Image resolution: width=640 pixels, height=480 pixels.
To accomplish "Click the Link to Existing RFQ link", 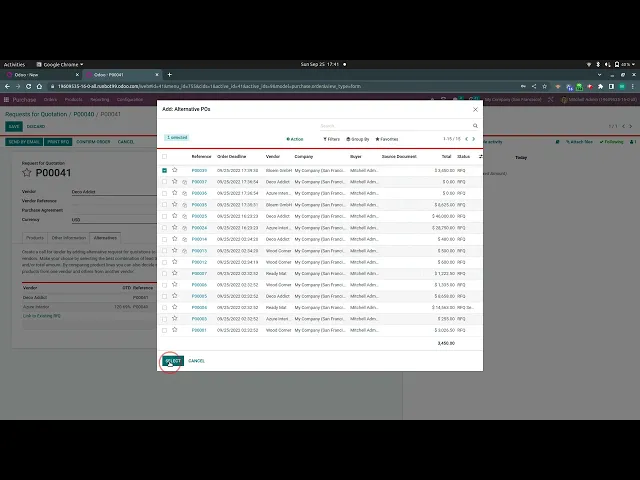I will point(42,316).
